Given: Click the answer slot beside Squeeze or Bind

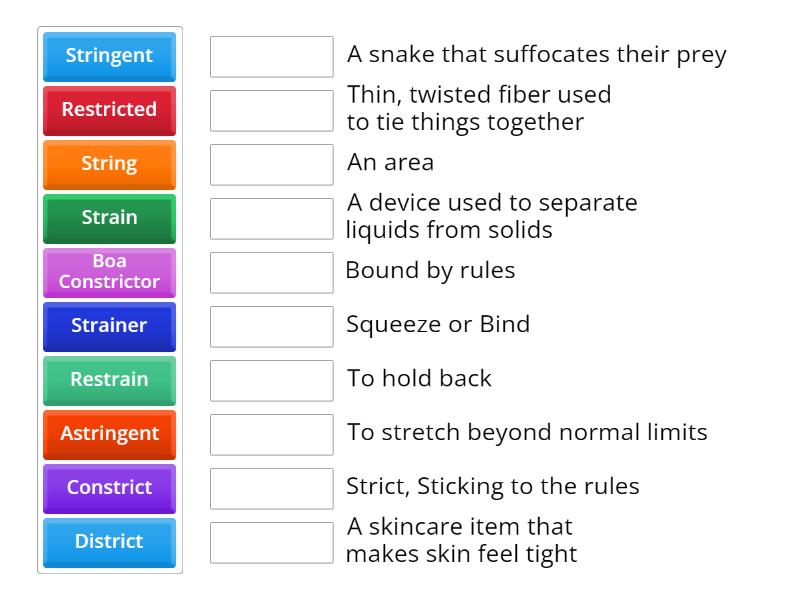Looking at the screenshot, I should [271, 326].
